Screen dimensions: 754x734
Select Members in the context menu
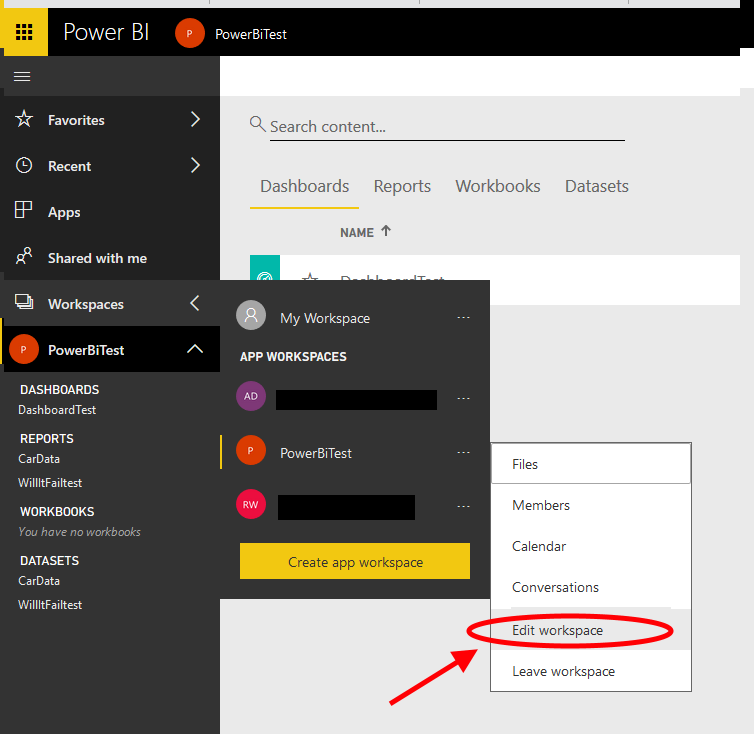[x=591, y=505]
